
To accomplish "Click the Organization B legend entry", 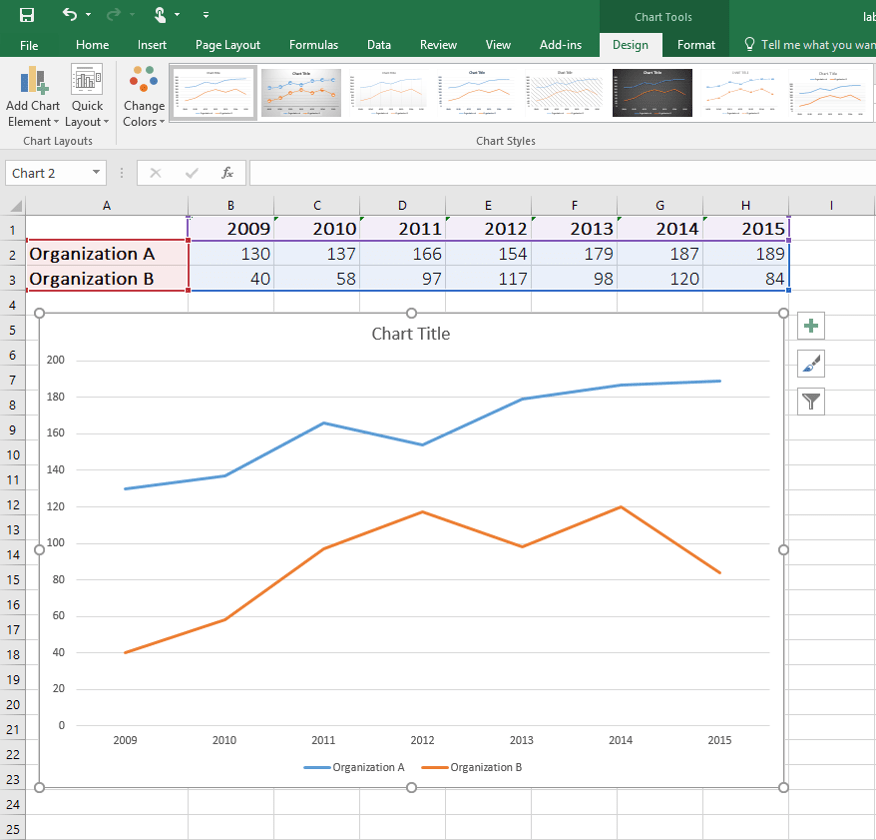I will pos(472,767).
